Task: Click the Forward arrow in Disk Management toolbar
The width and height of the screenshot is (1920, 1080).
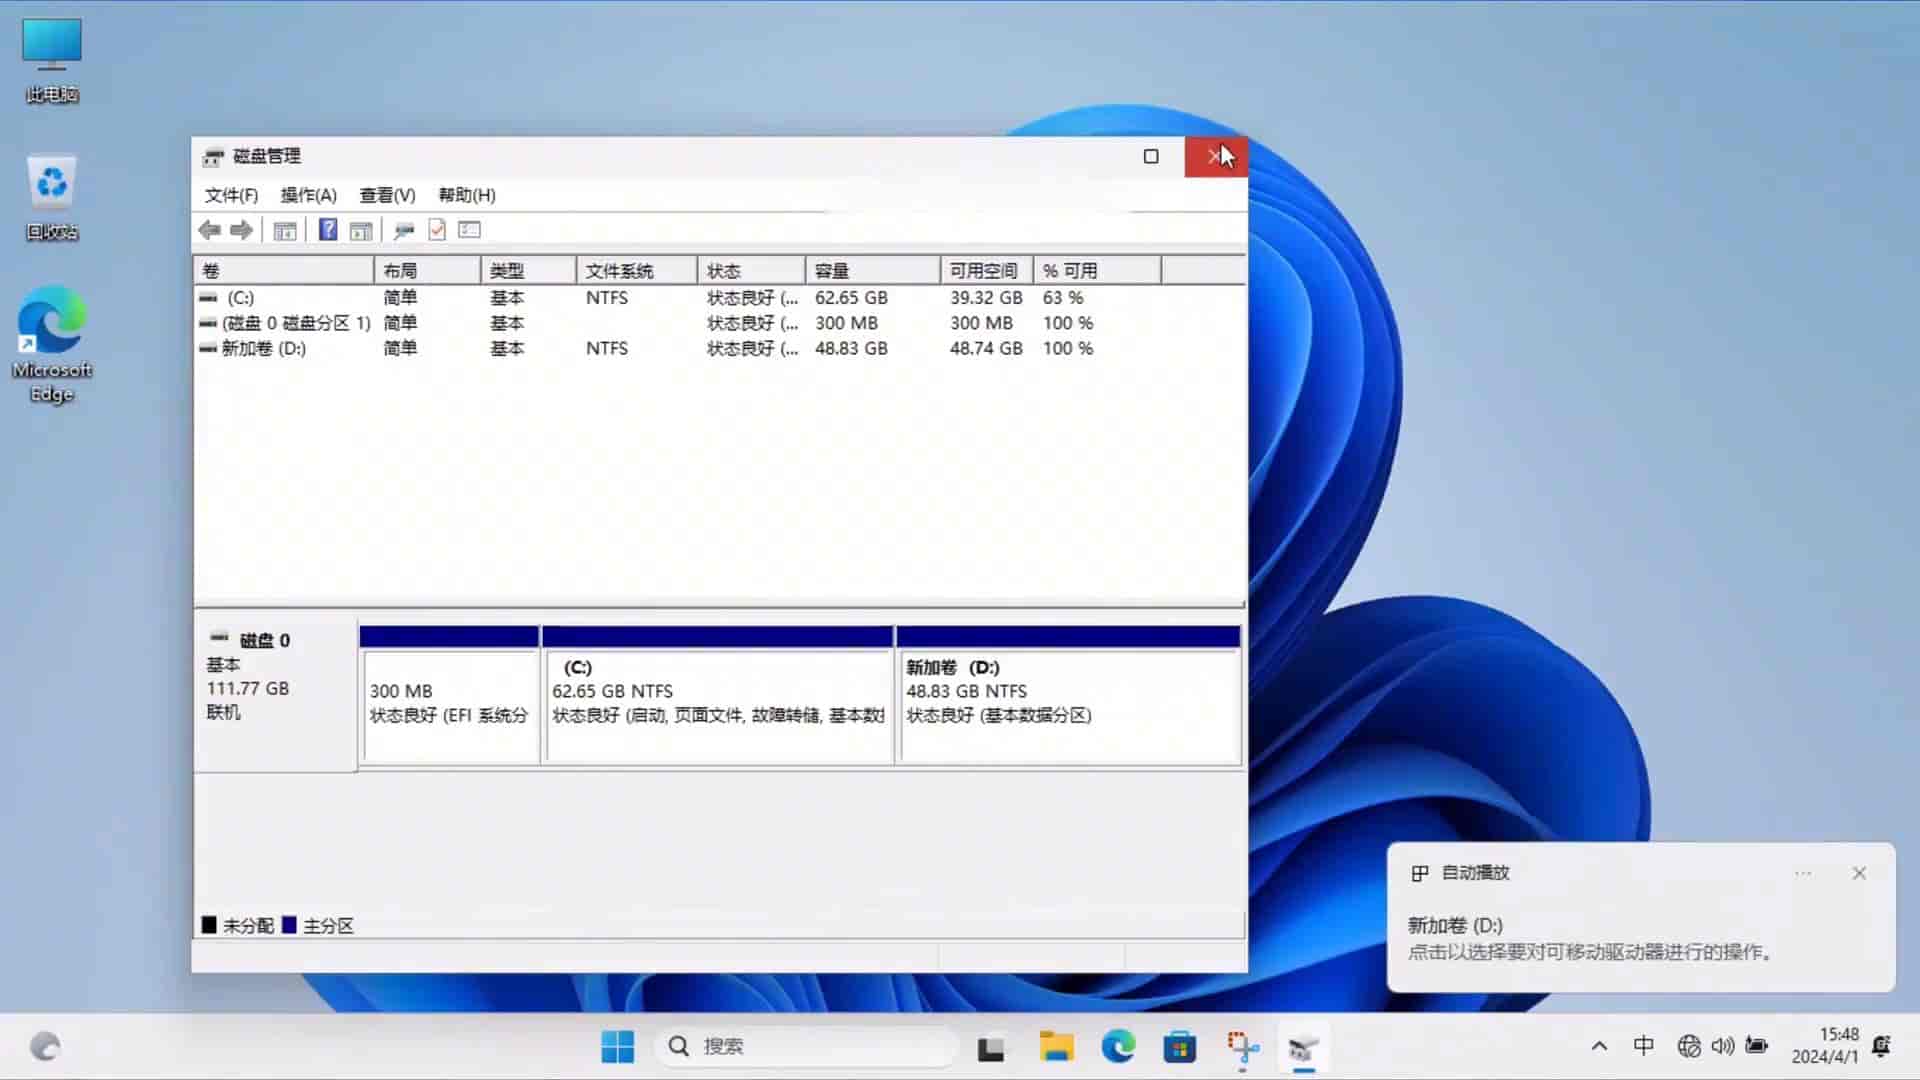Action: [241, 230]
